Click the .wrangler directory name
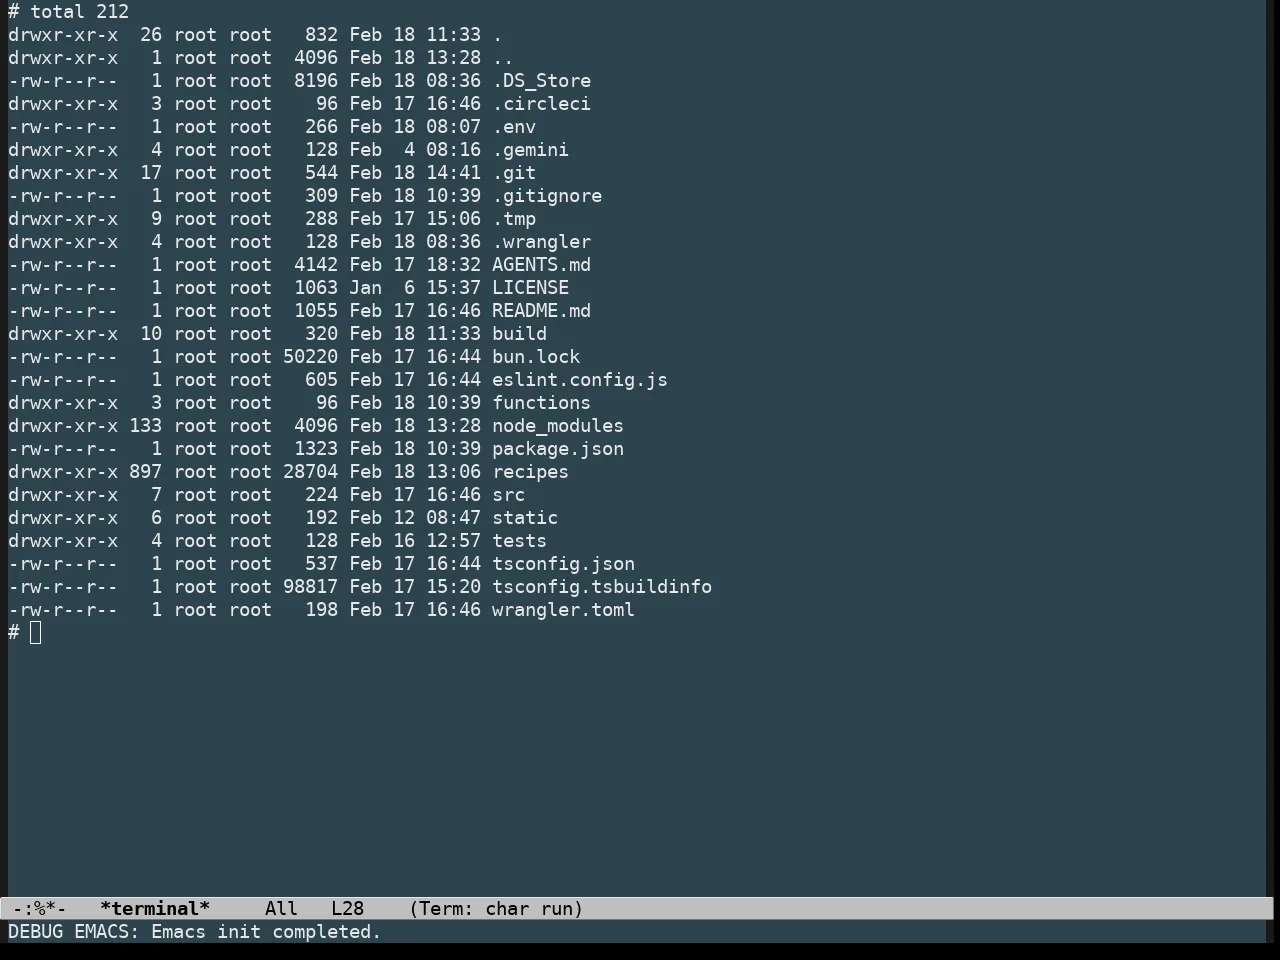 [x=541, y=242]
